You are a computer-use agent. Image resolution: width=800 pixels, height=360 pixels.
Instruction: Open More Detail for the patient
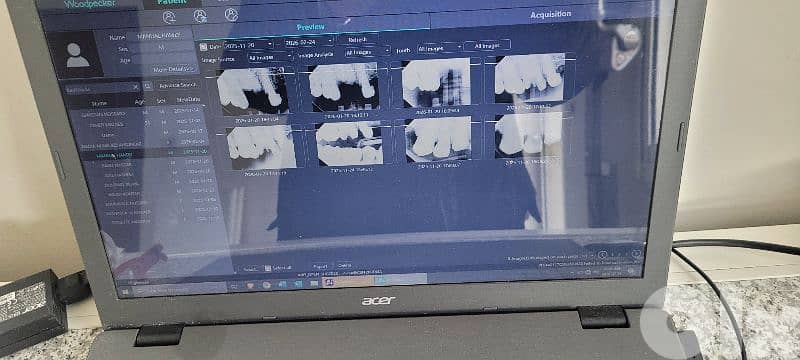[x=174, y=68]
